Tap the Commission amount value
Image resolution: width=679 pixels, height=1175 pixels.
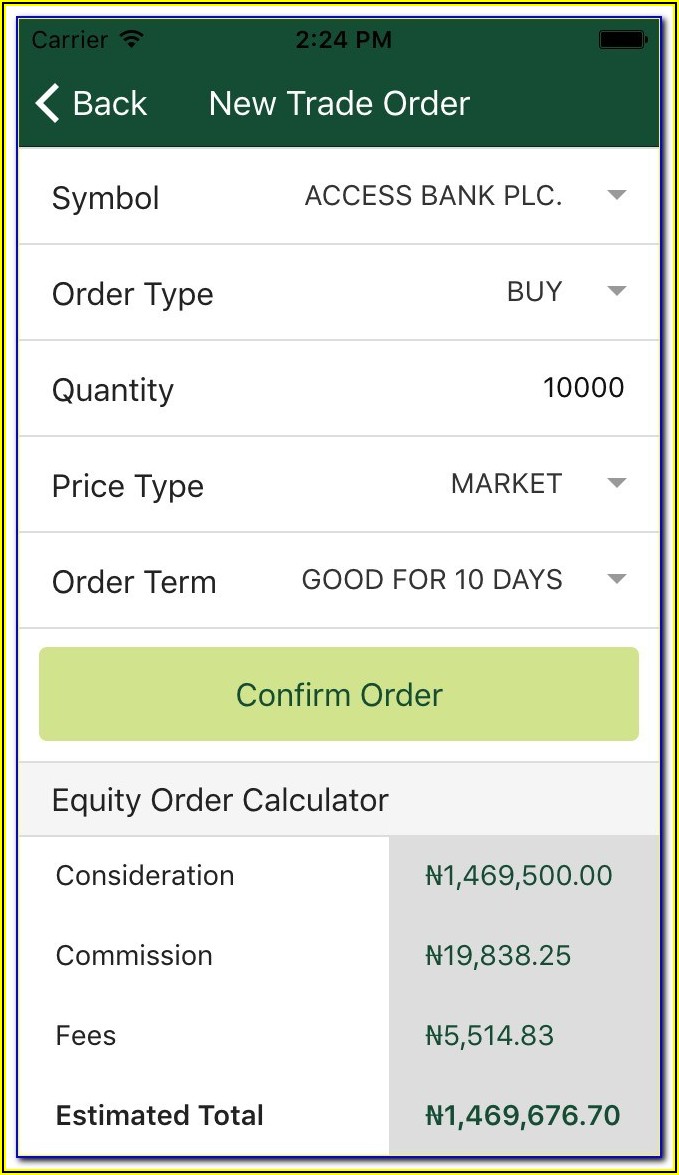tap(498, 956)
